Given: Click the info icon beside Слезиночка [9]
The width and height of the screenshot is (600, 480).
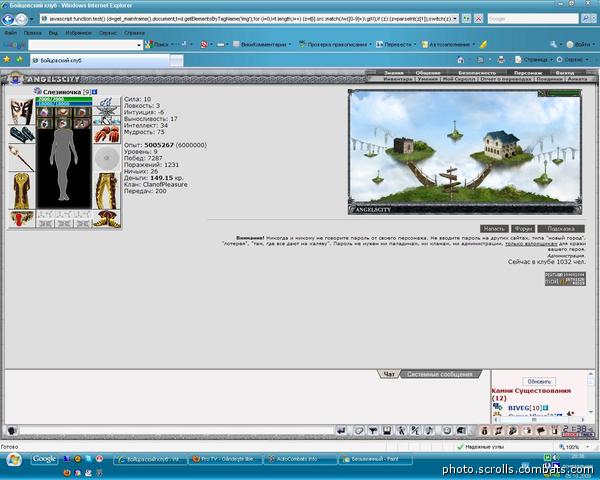Looking at the screenshot, I should tap(95, 92).
